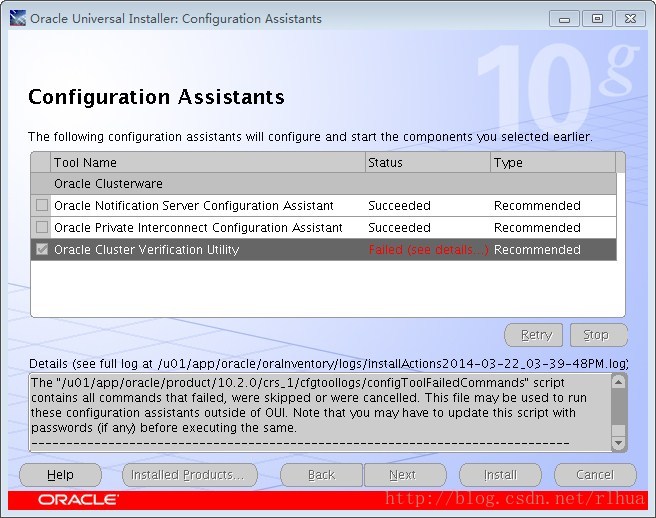Click the Status column header

(428, 162)
